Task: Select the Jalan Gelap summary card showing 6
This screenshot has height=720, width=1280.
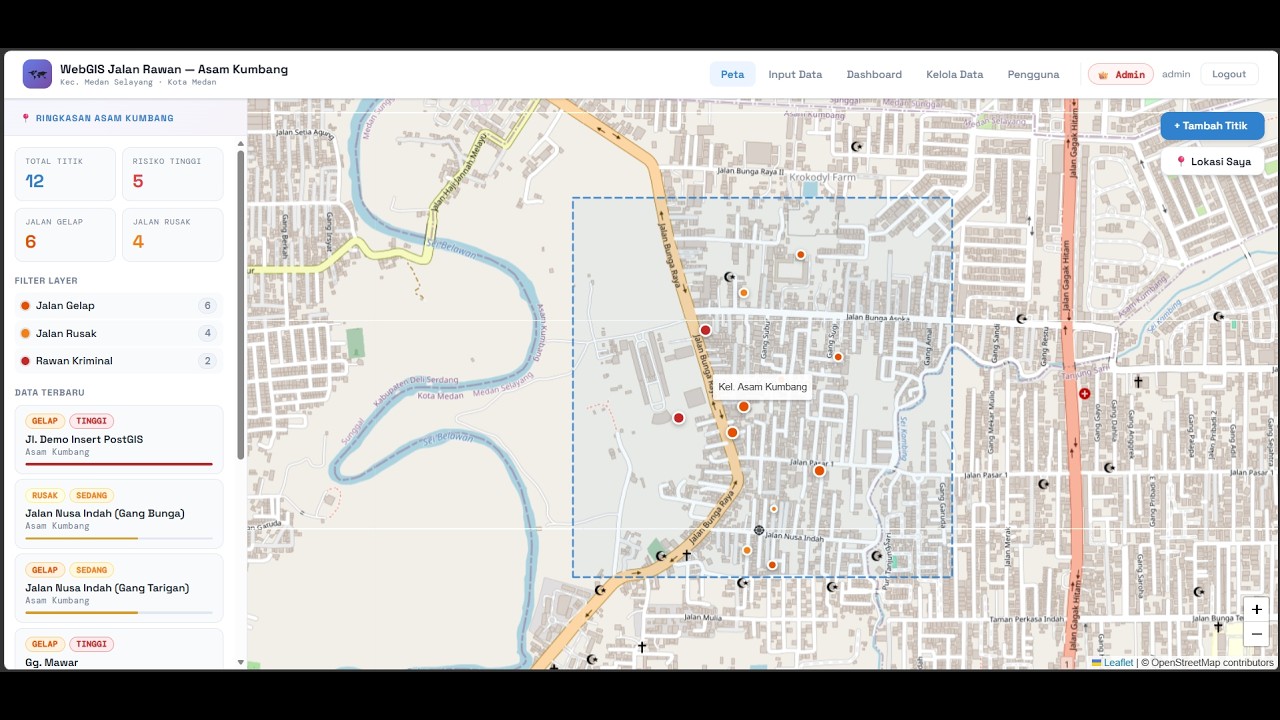Action: 65,235
